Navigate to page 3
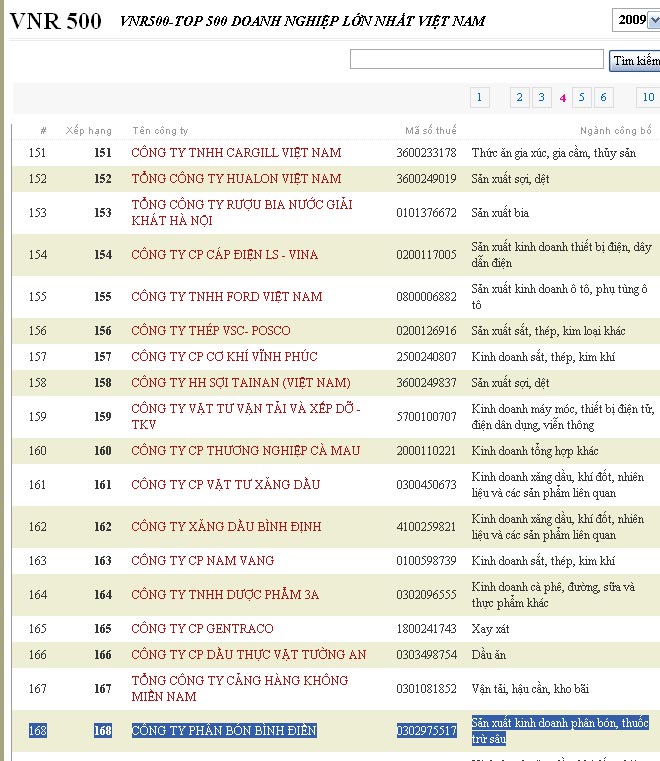This screenshot has height=761, width=660. tap(541, 97)
